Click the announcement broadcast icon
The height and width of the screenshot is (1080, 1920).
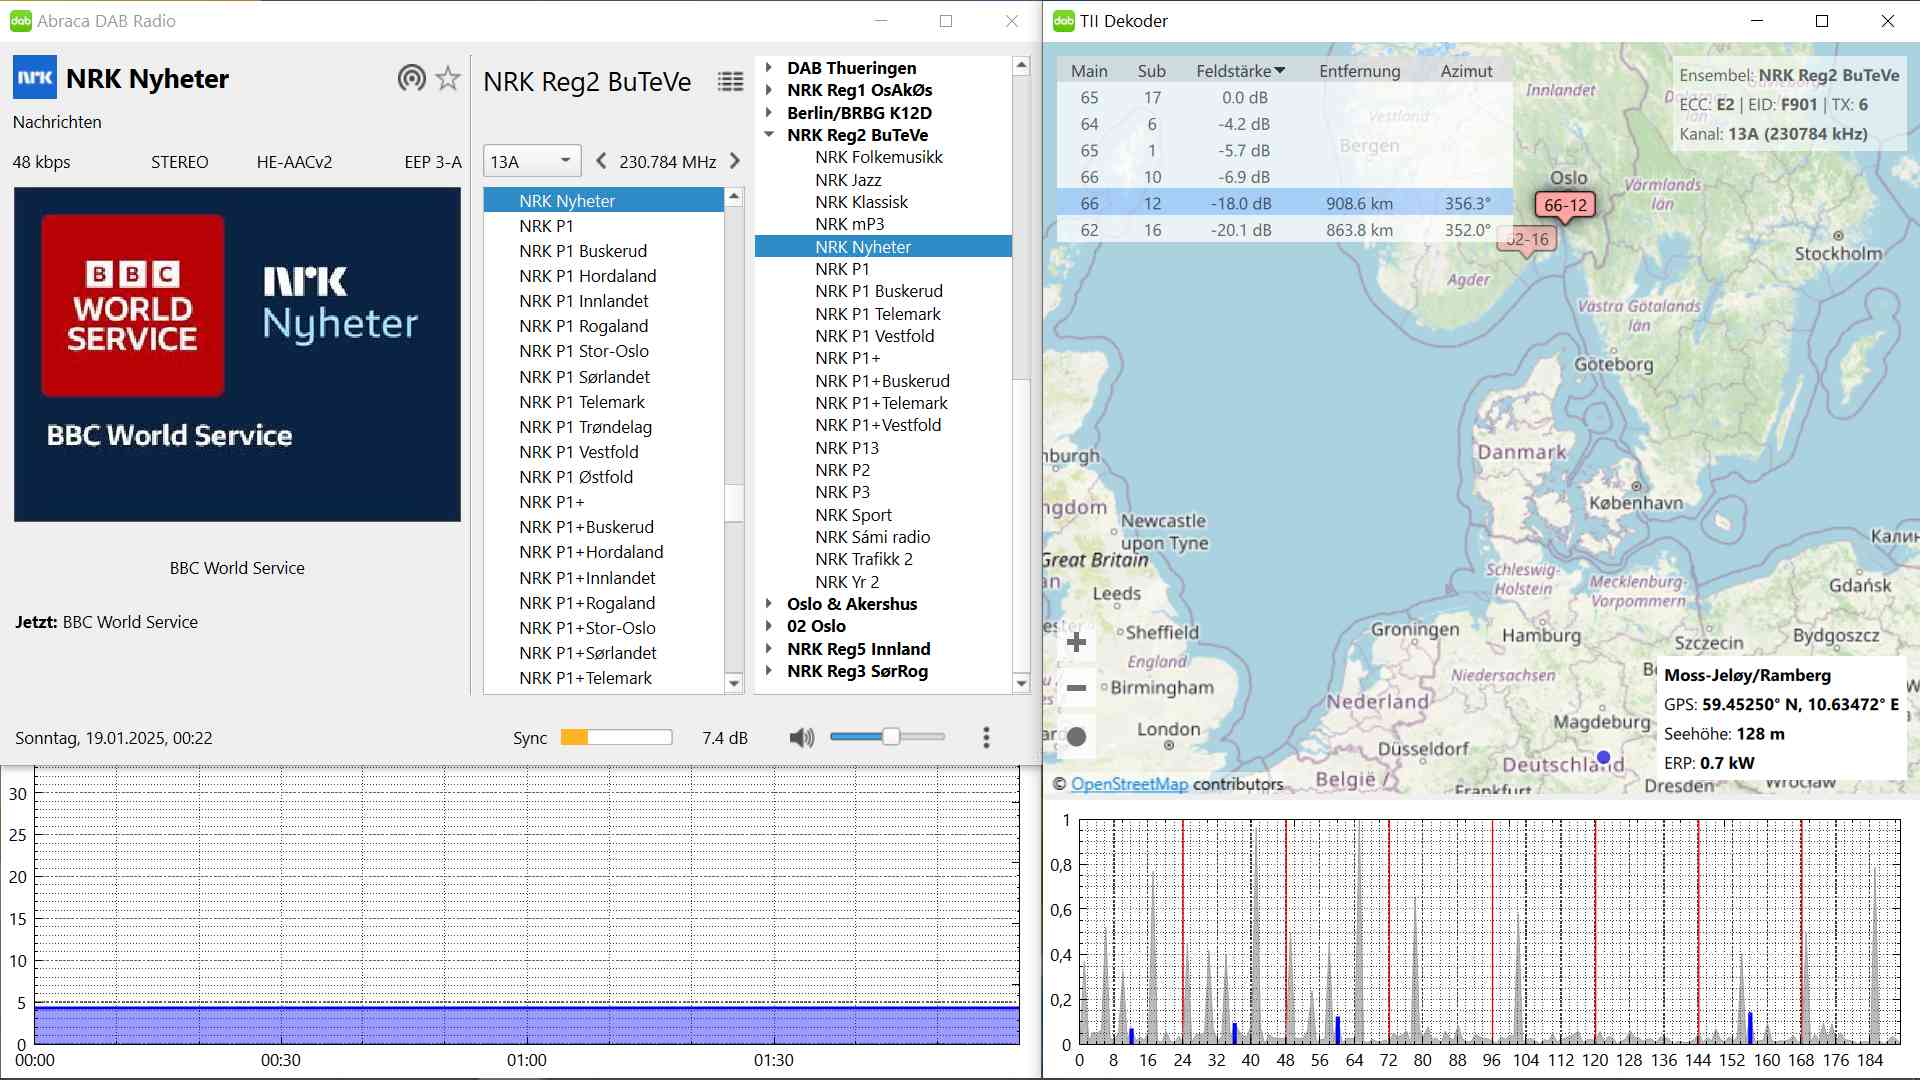point(411,78)
